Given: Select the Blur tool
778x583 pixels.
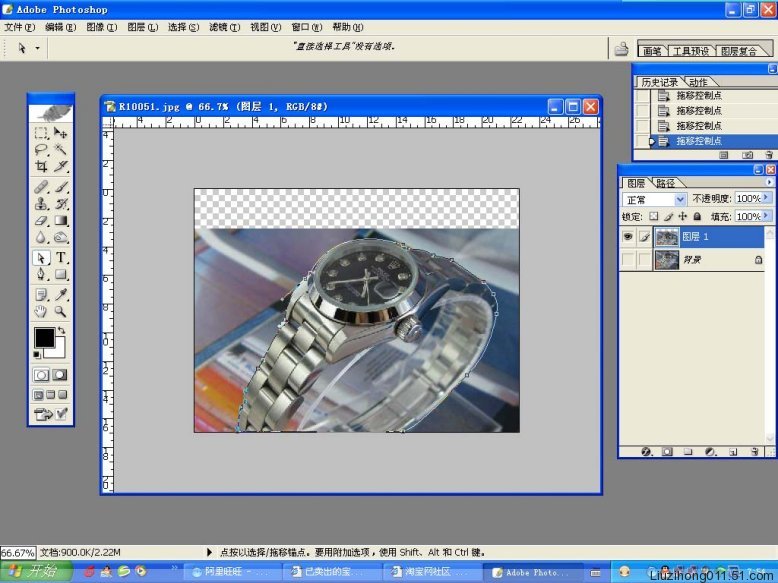Looking at the screenshot, I should 41,237.
